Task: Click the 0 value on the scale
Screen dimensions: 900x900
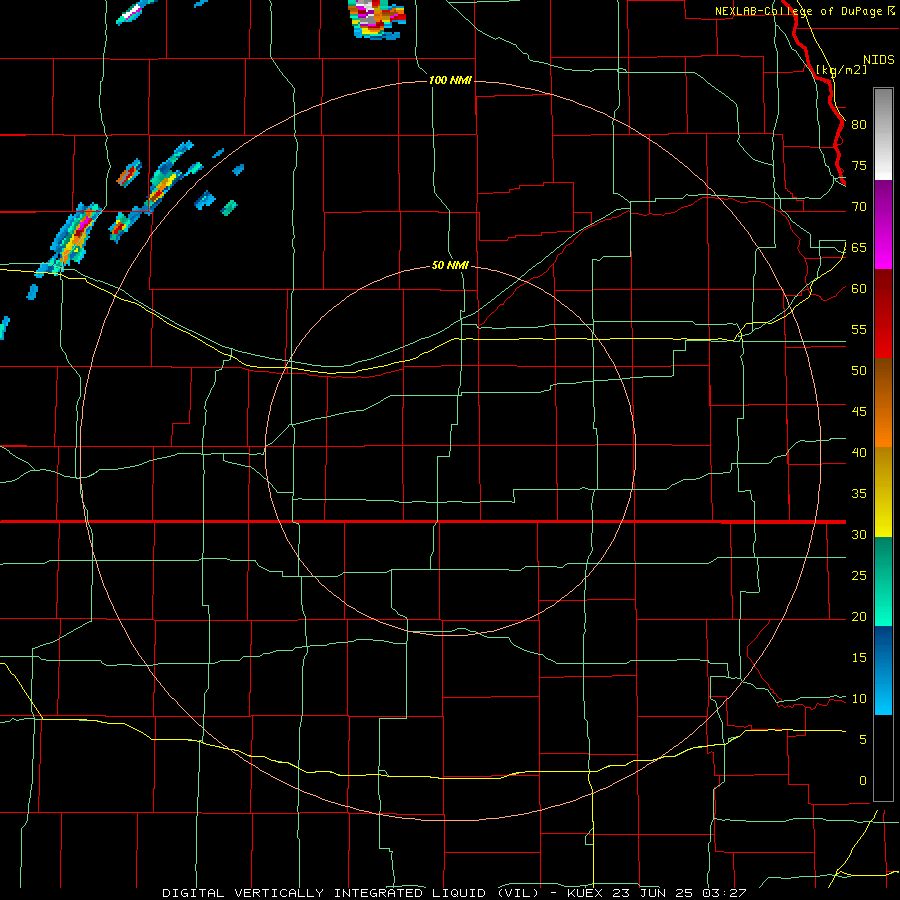Action: [x=862, y=781]
